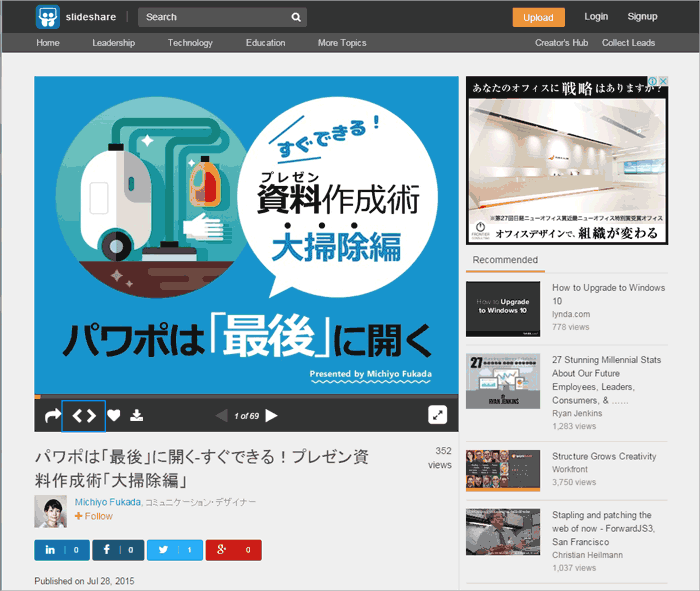
Task: Open the Technology topic
Action: [x=190, y=43]
